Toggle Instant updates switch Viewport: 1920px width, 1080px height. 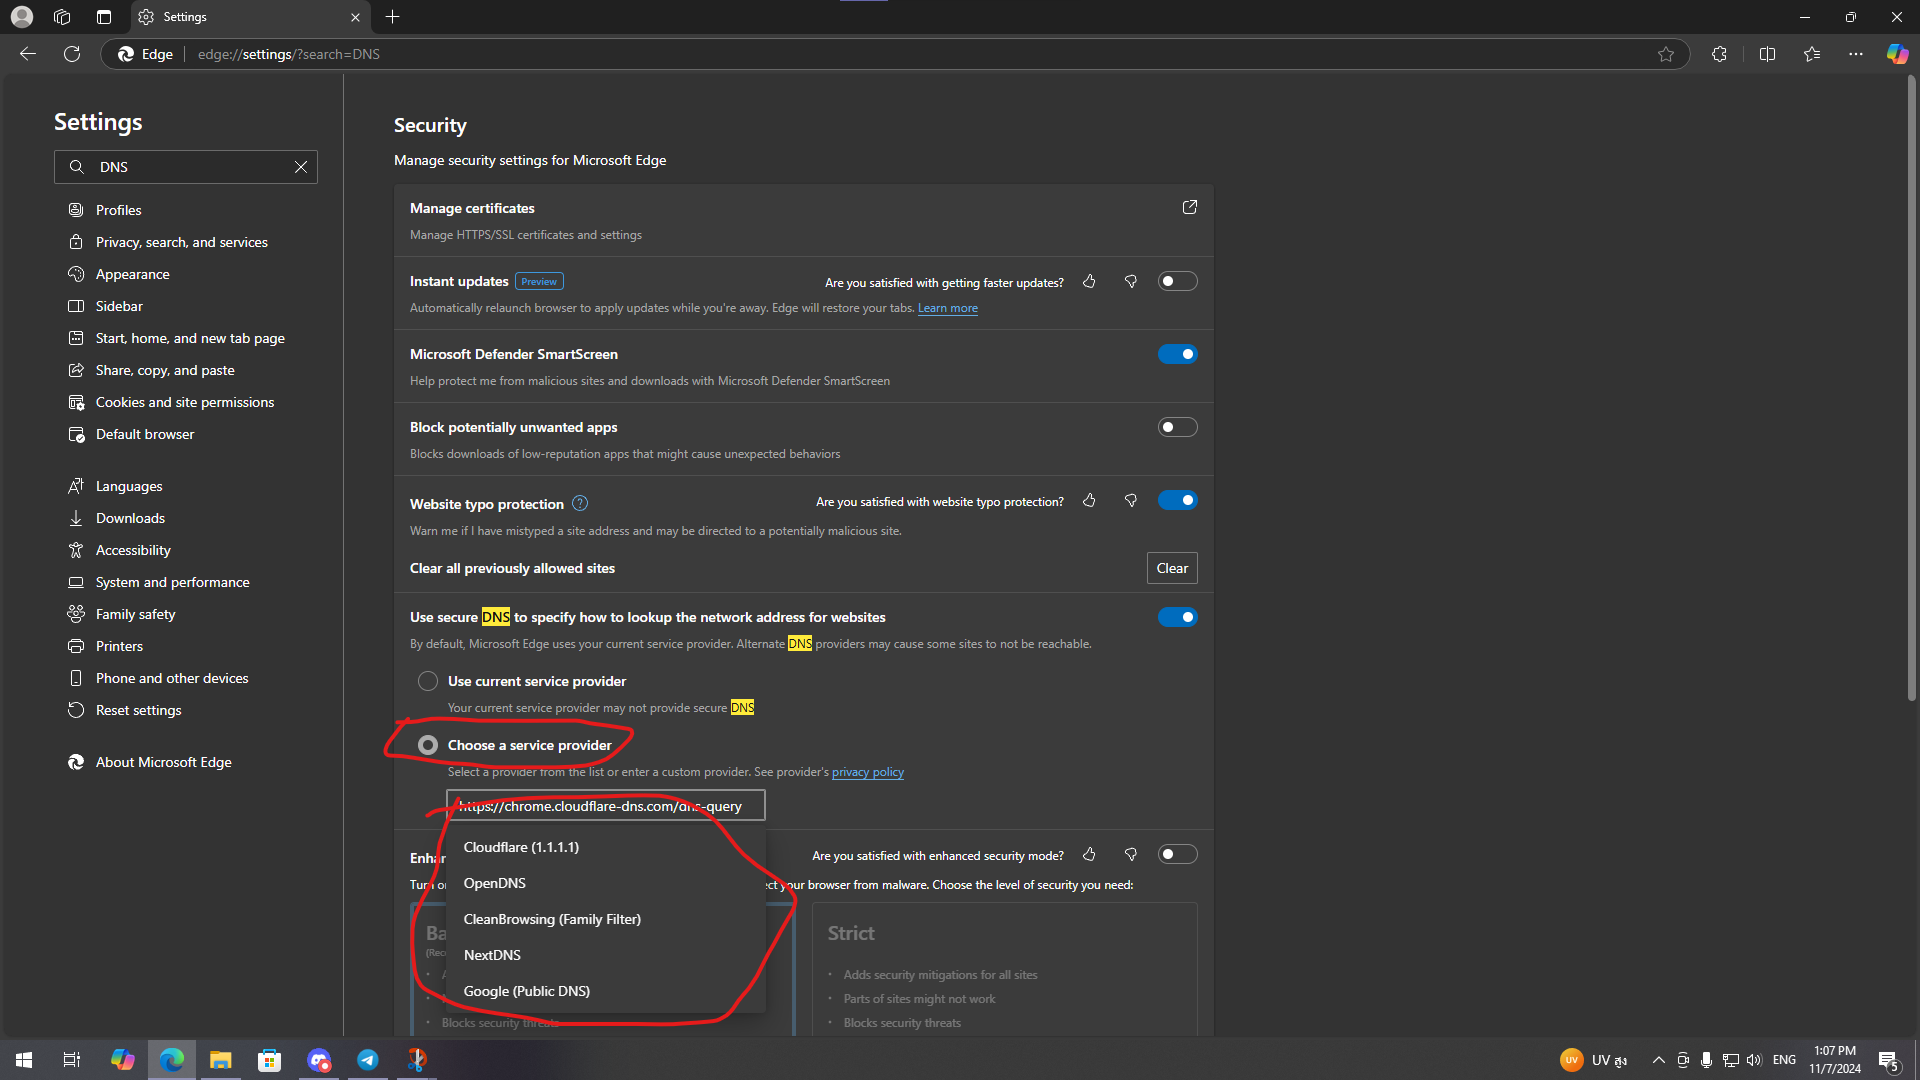1177,282
